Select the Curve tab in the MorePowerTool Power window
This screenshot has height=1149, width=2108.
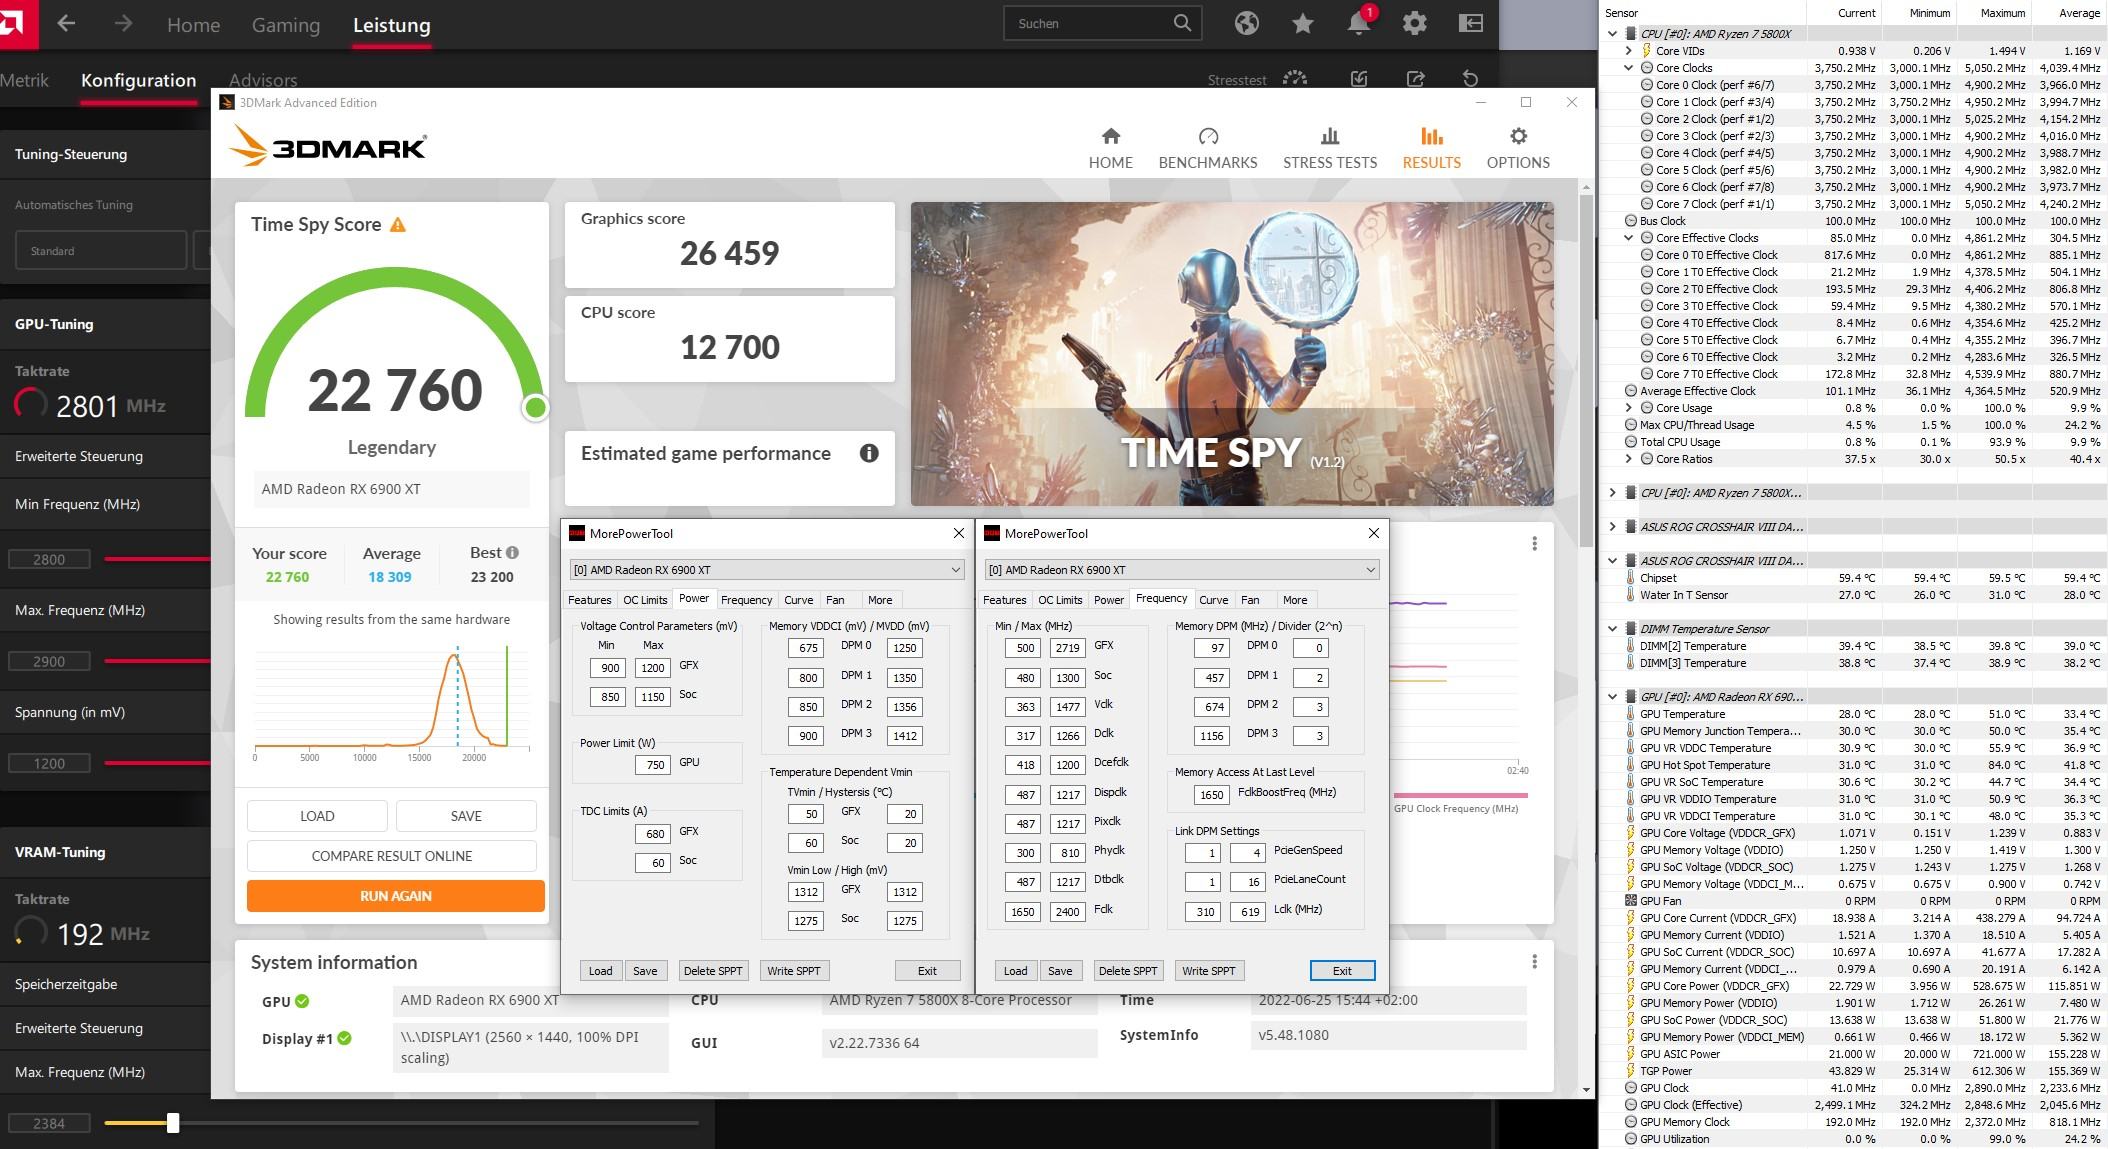coord(798,600)
